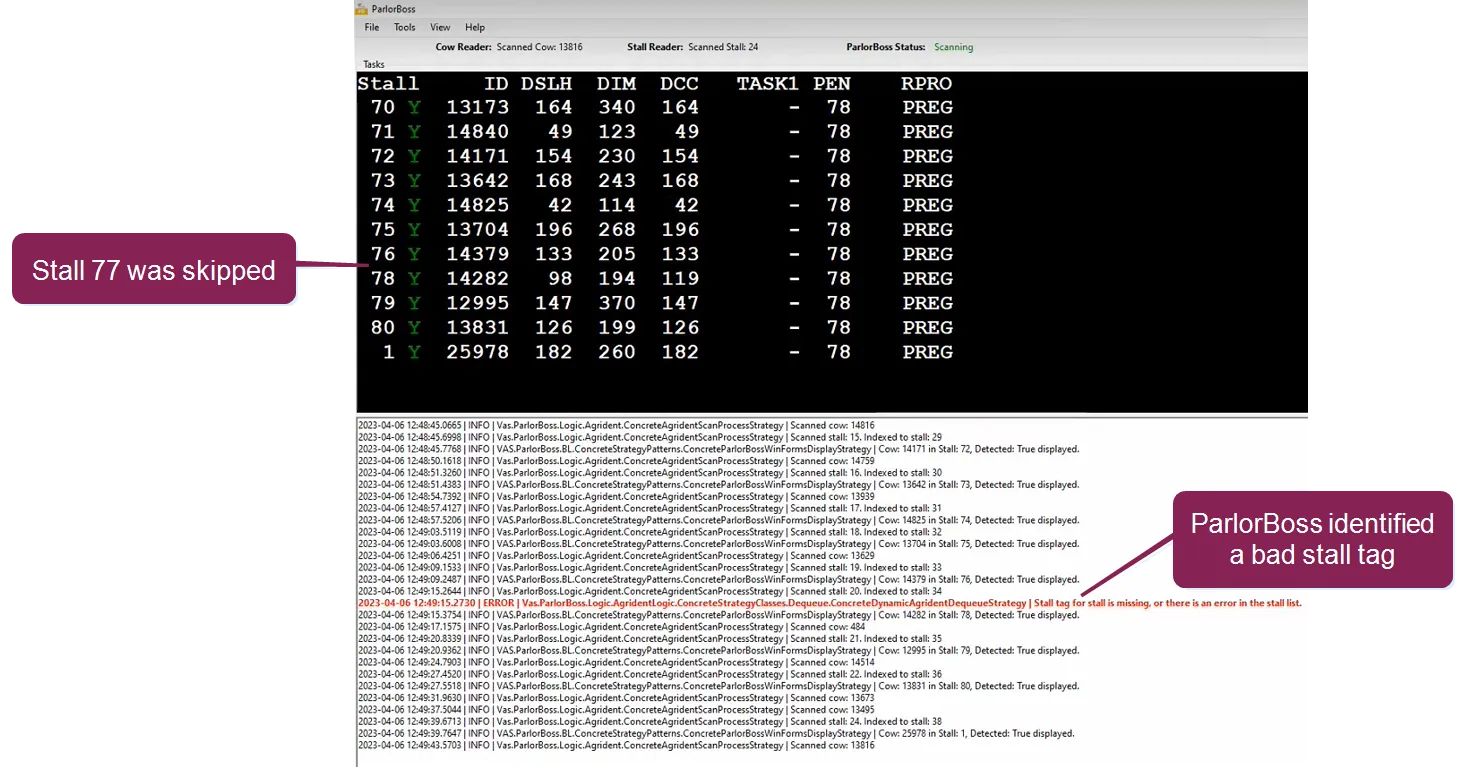Select log line 'Scanned stall: 20. Indexed to stall: 34'
This screenshot has height=767, width=1470.
(650, 592)
